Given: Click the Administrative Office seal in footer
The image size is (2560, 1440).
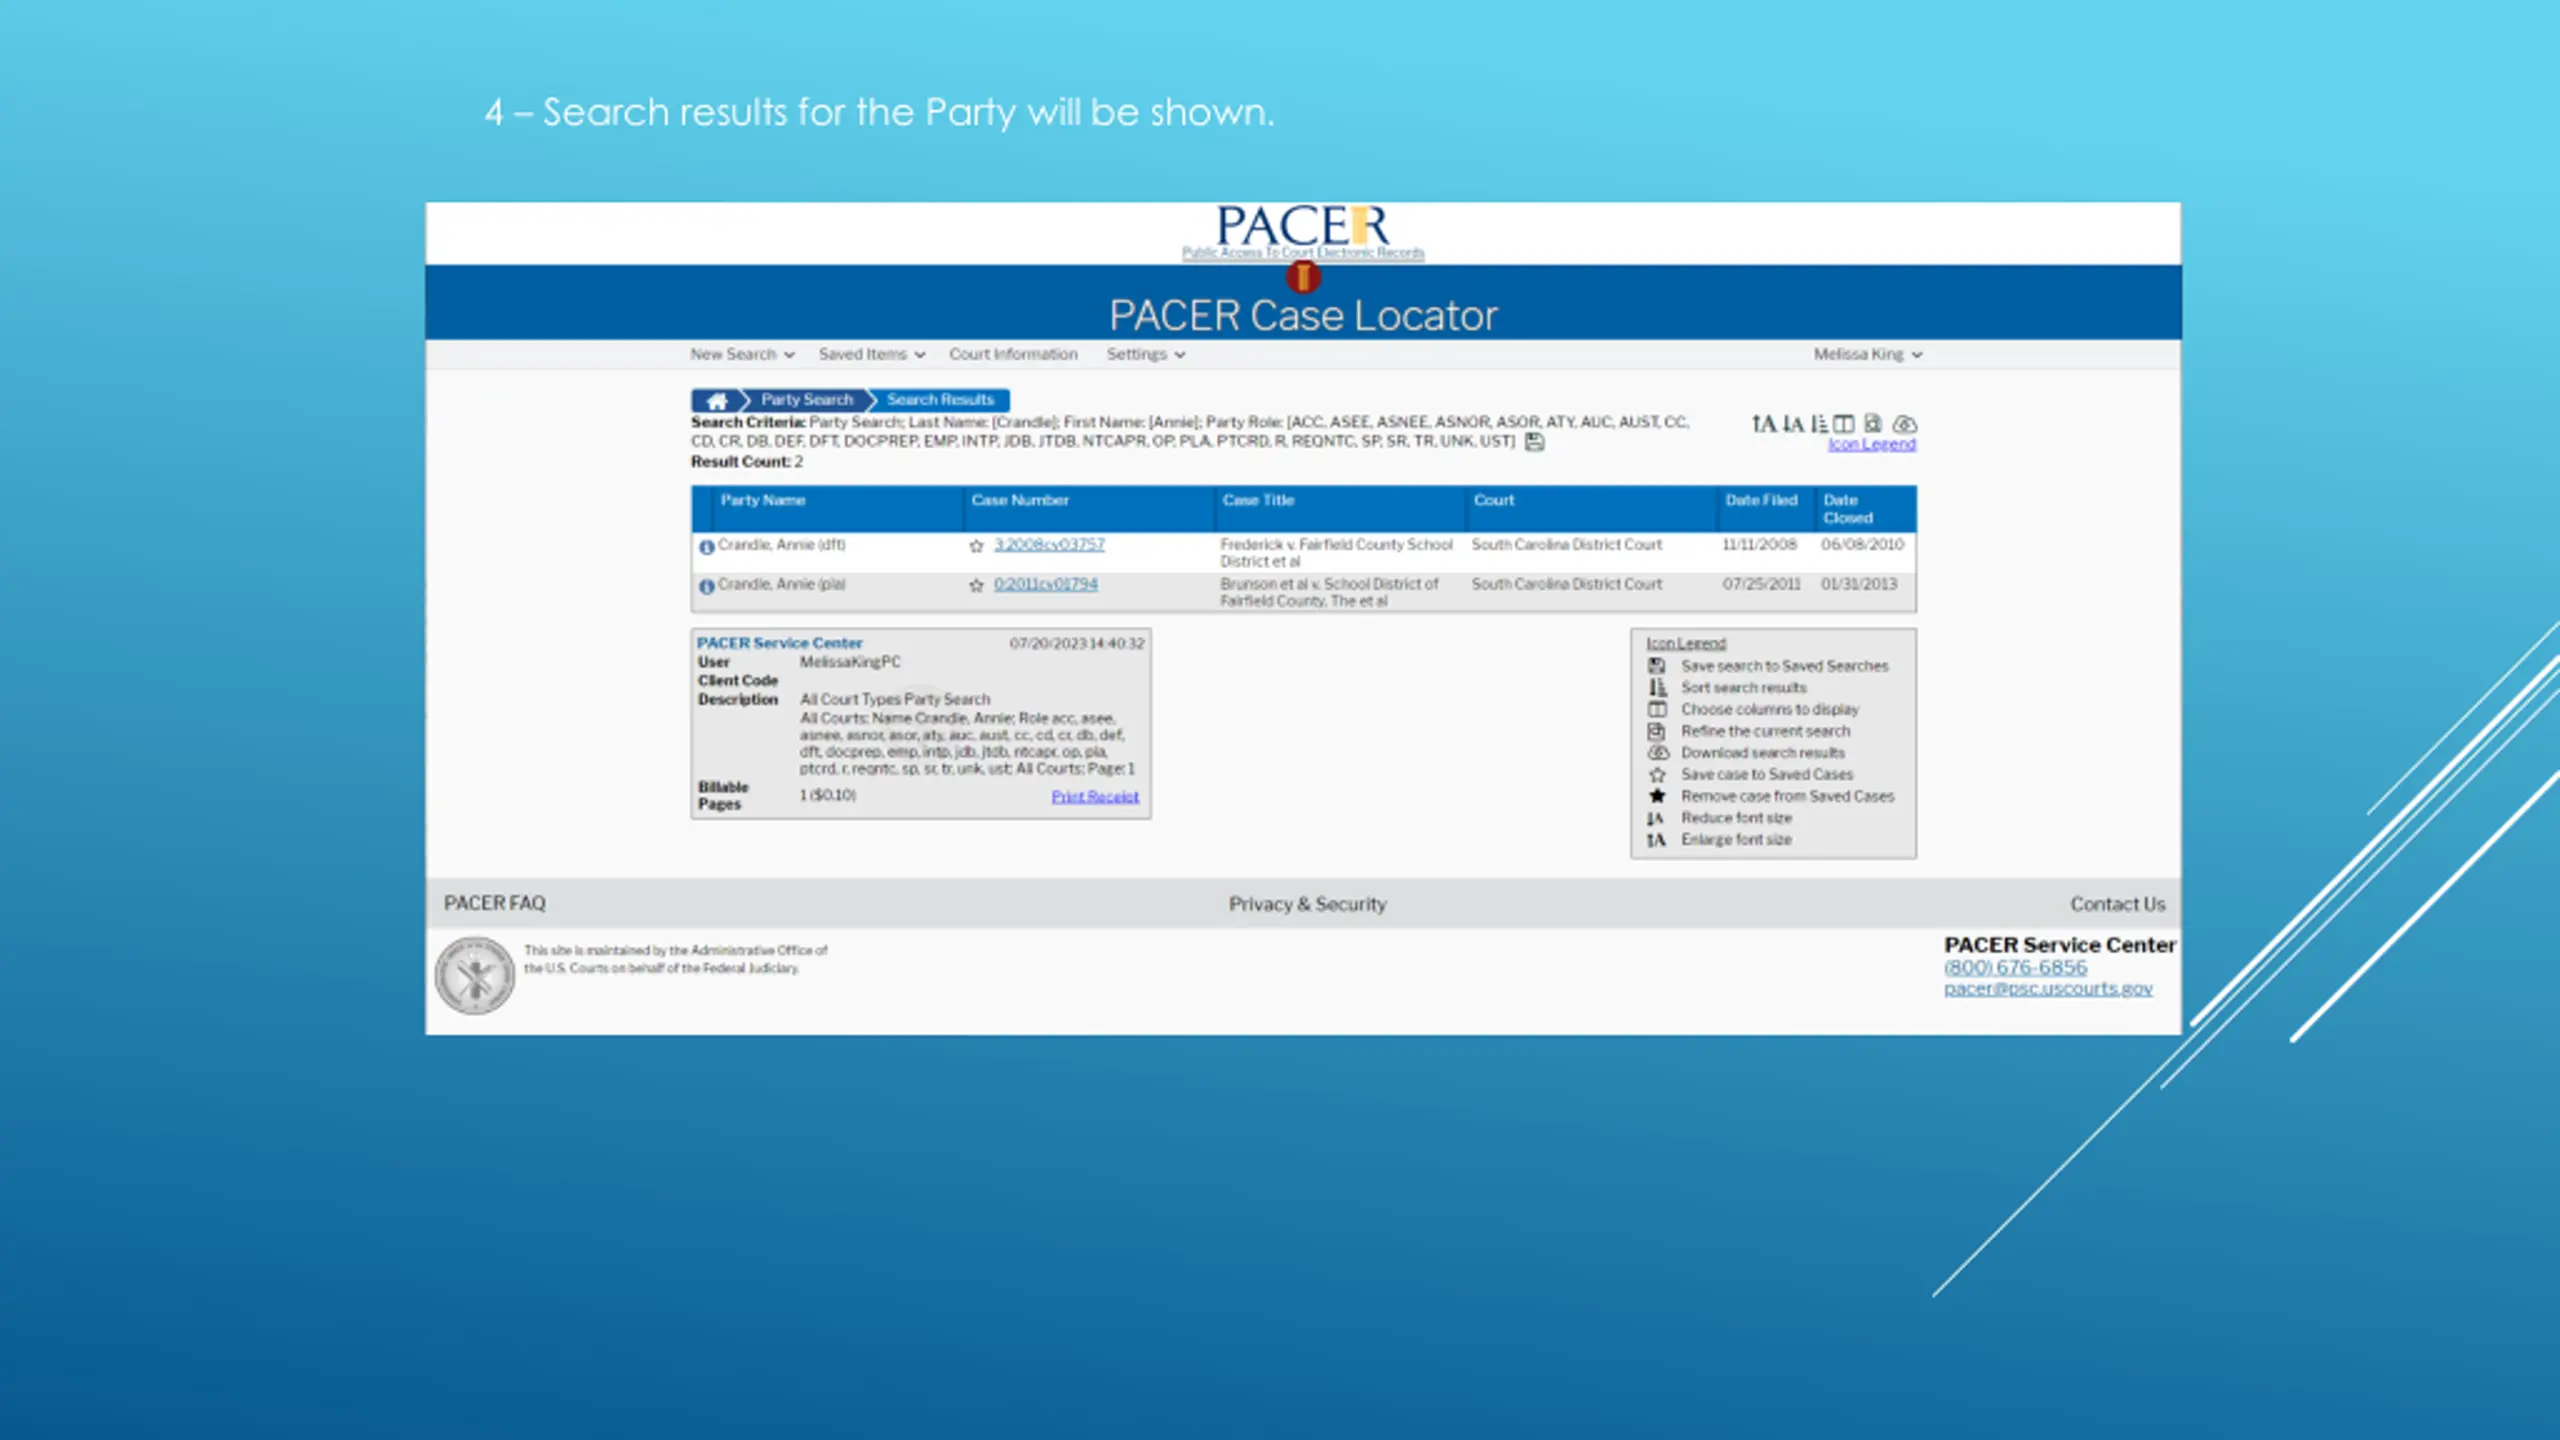Looking at the screenshot, I should tap(475, 975).
